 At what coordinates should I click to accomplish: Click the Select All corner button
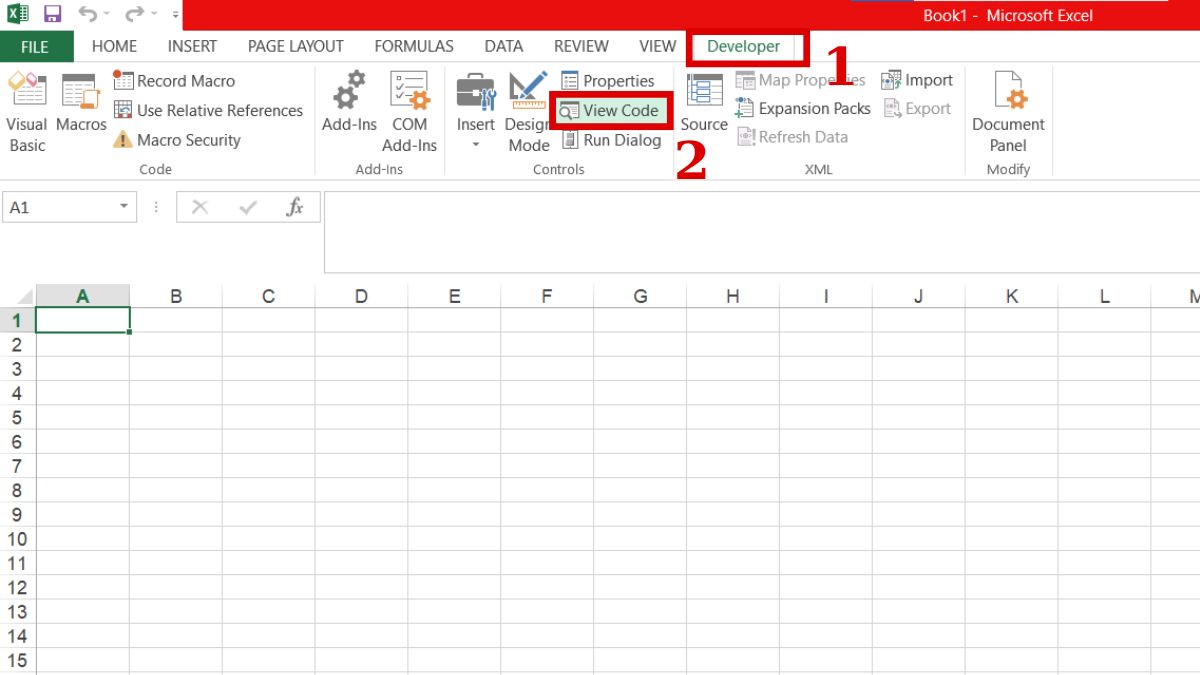click(18, 296)
